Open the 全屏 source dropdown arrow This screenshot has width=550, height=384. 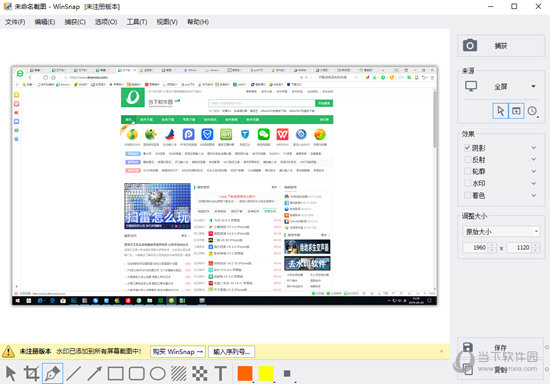point(534,86)
